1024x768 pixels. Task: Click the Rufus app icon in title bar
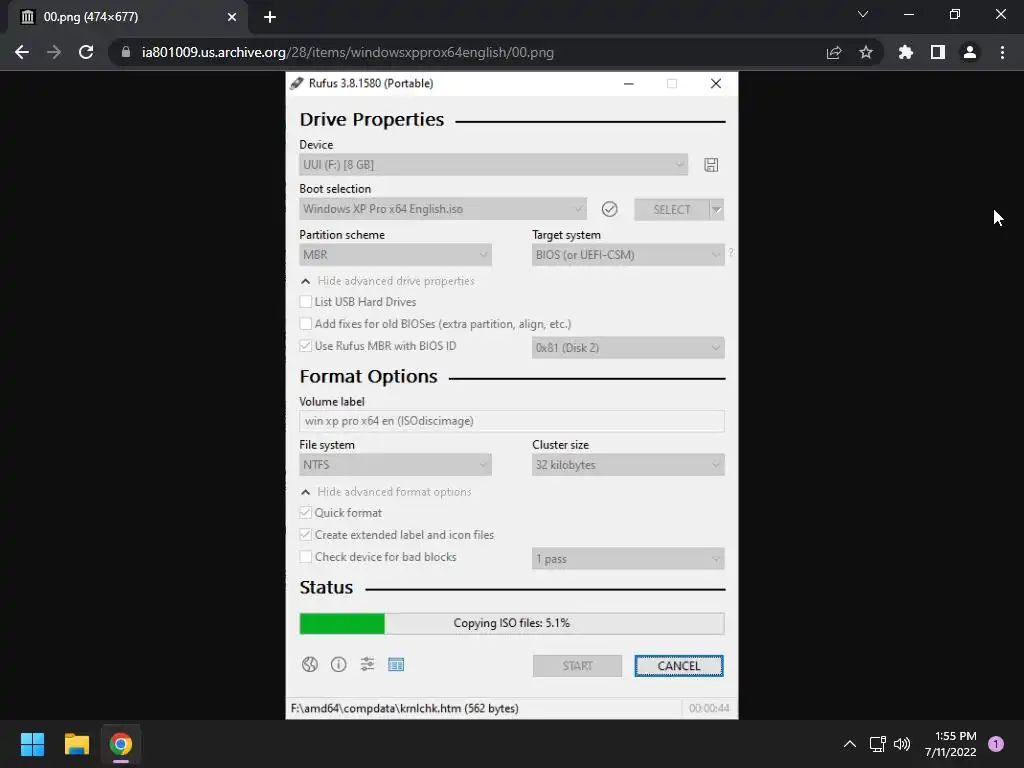tap(297, 83)
